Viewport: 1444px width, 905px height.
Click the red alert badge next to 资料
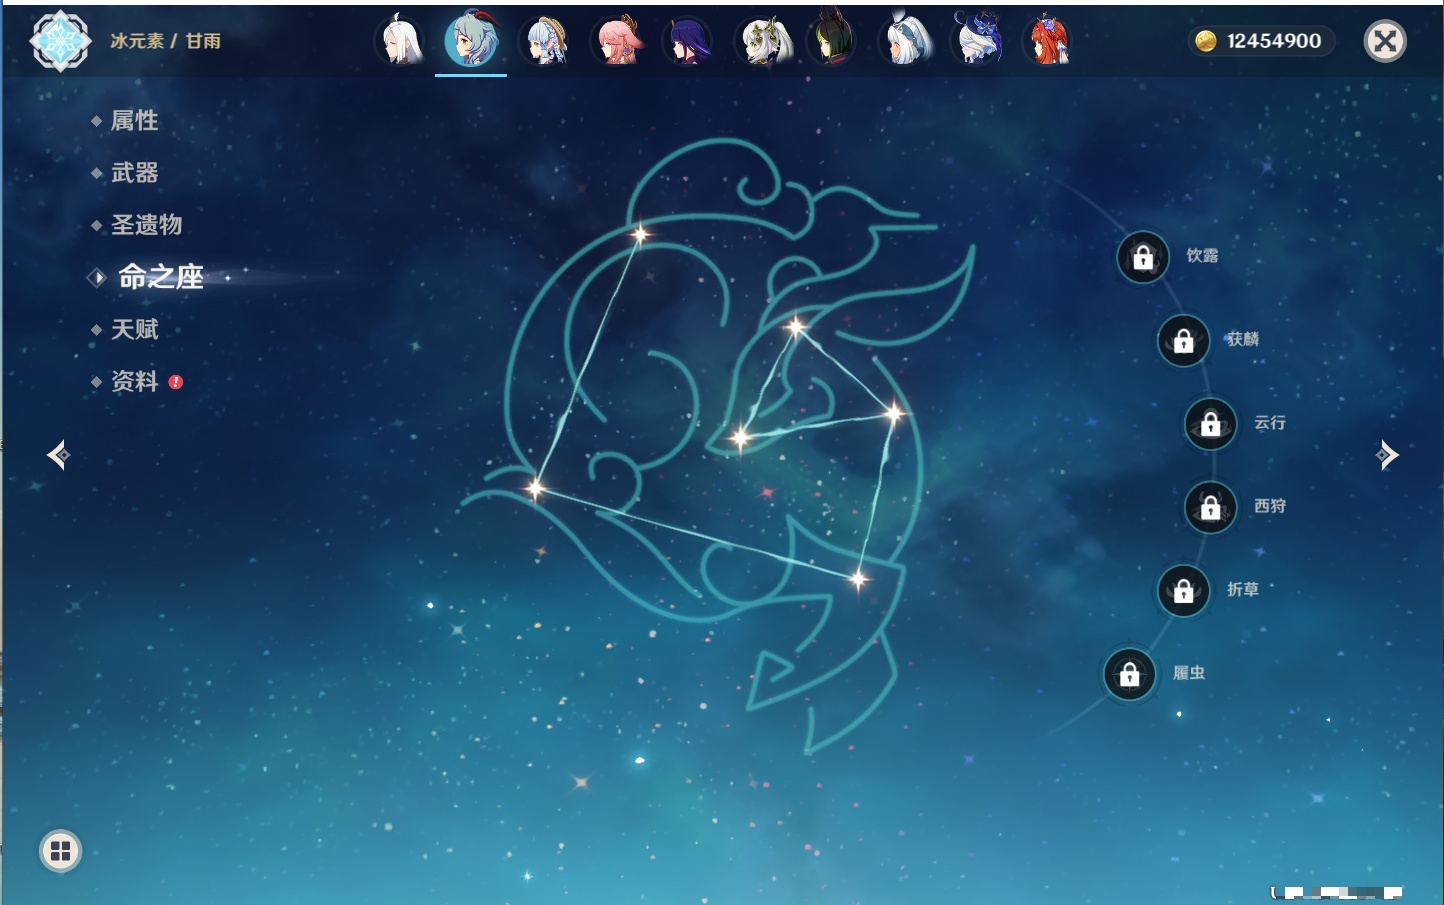click(176, 382)
